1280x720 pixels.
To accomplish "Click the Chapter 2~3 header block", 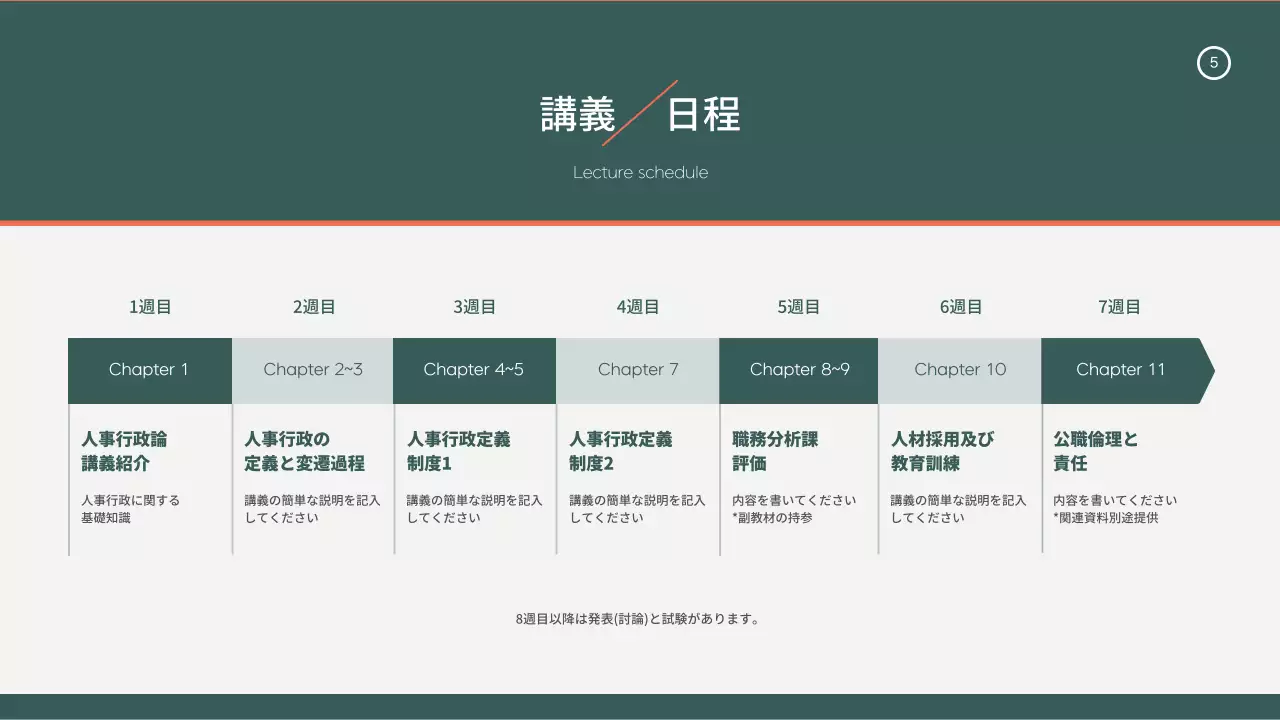I will (313, 369).
